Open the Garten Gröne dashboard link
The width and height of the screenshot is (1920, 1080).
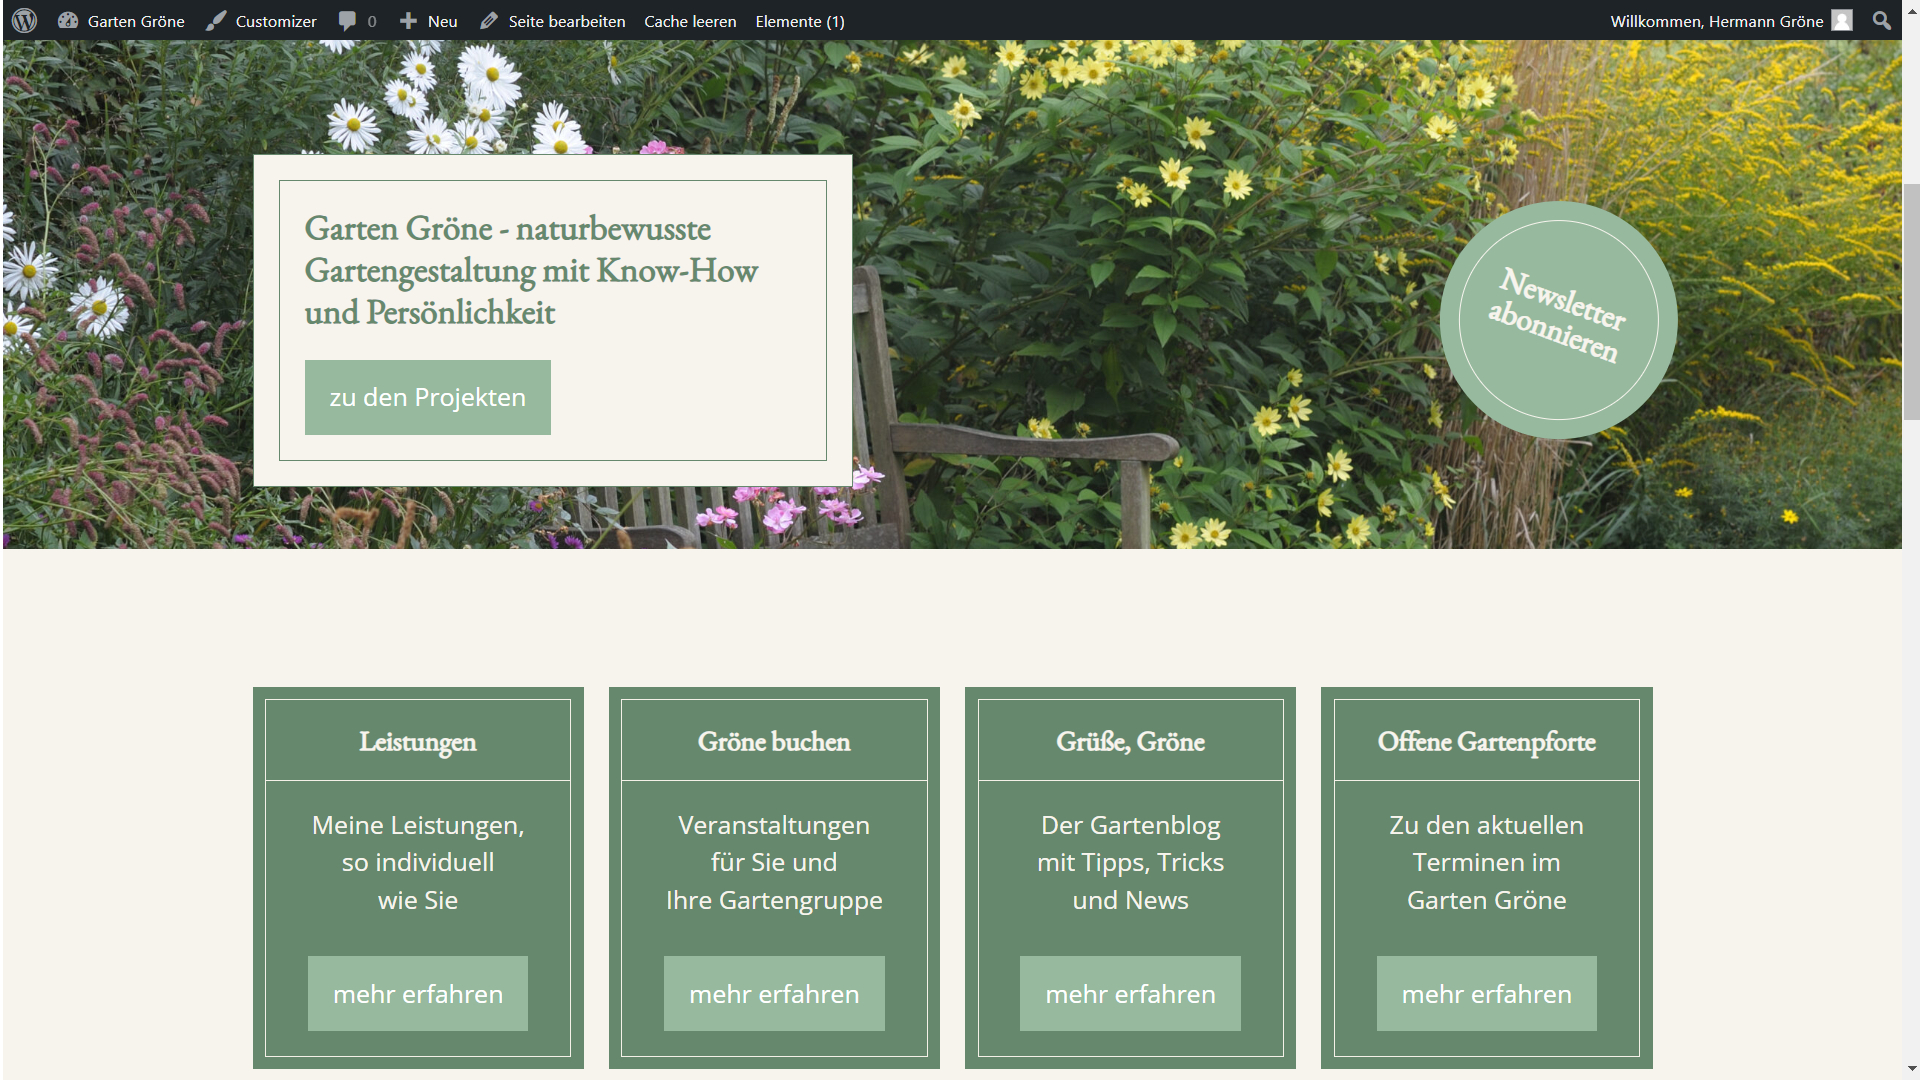(x=121, y=21)
